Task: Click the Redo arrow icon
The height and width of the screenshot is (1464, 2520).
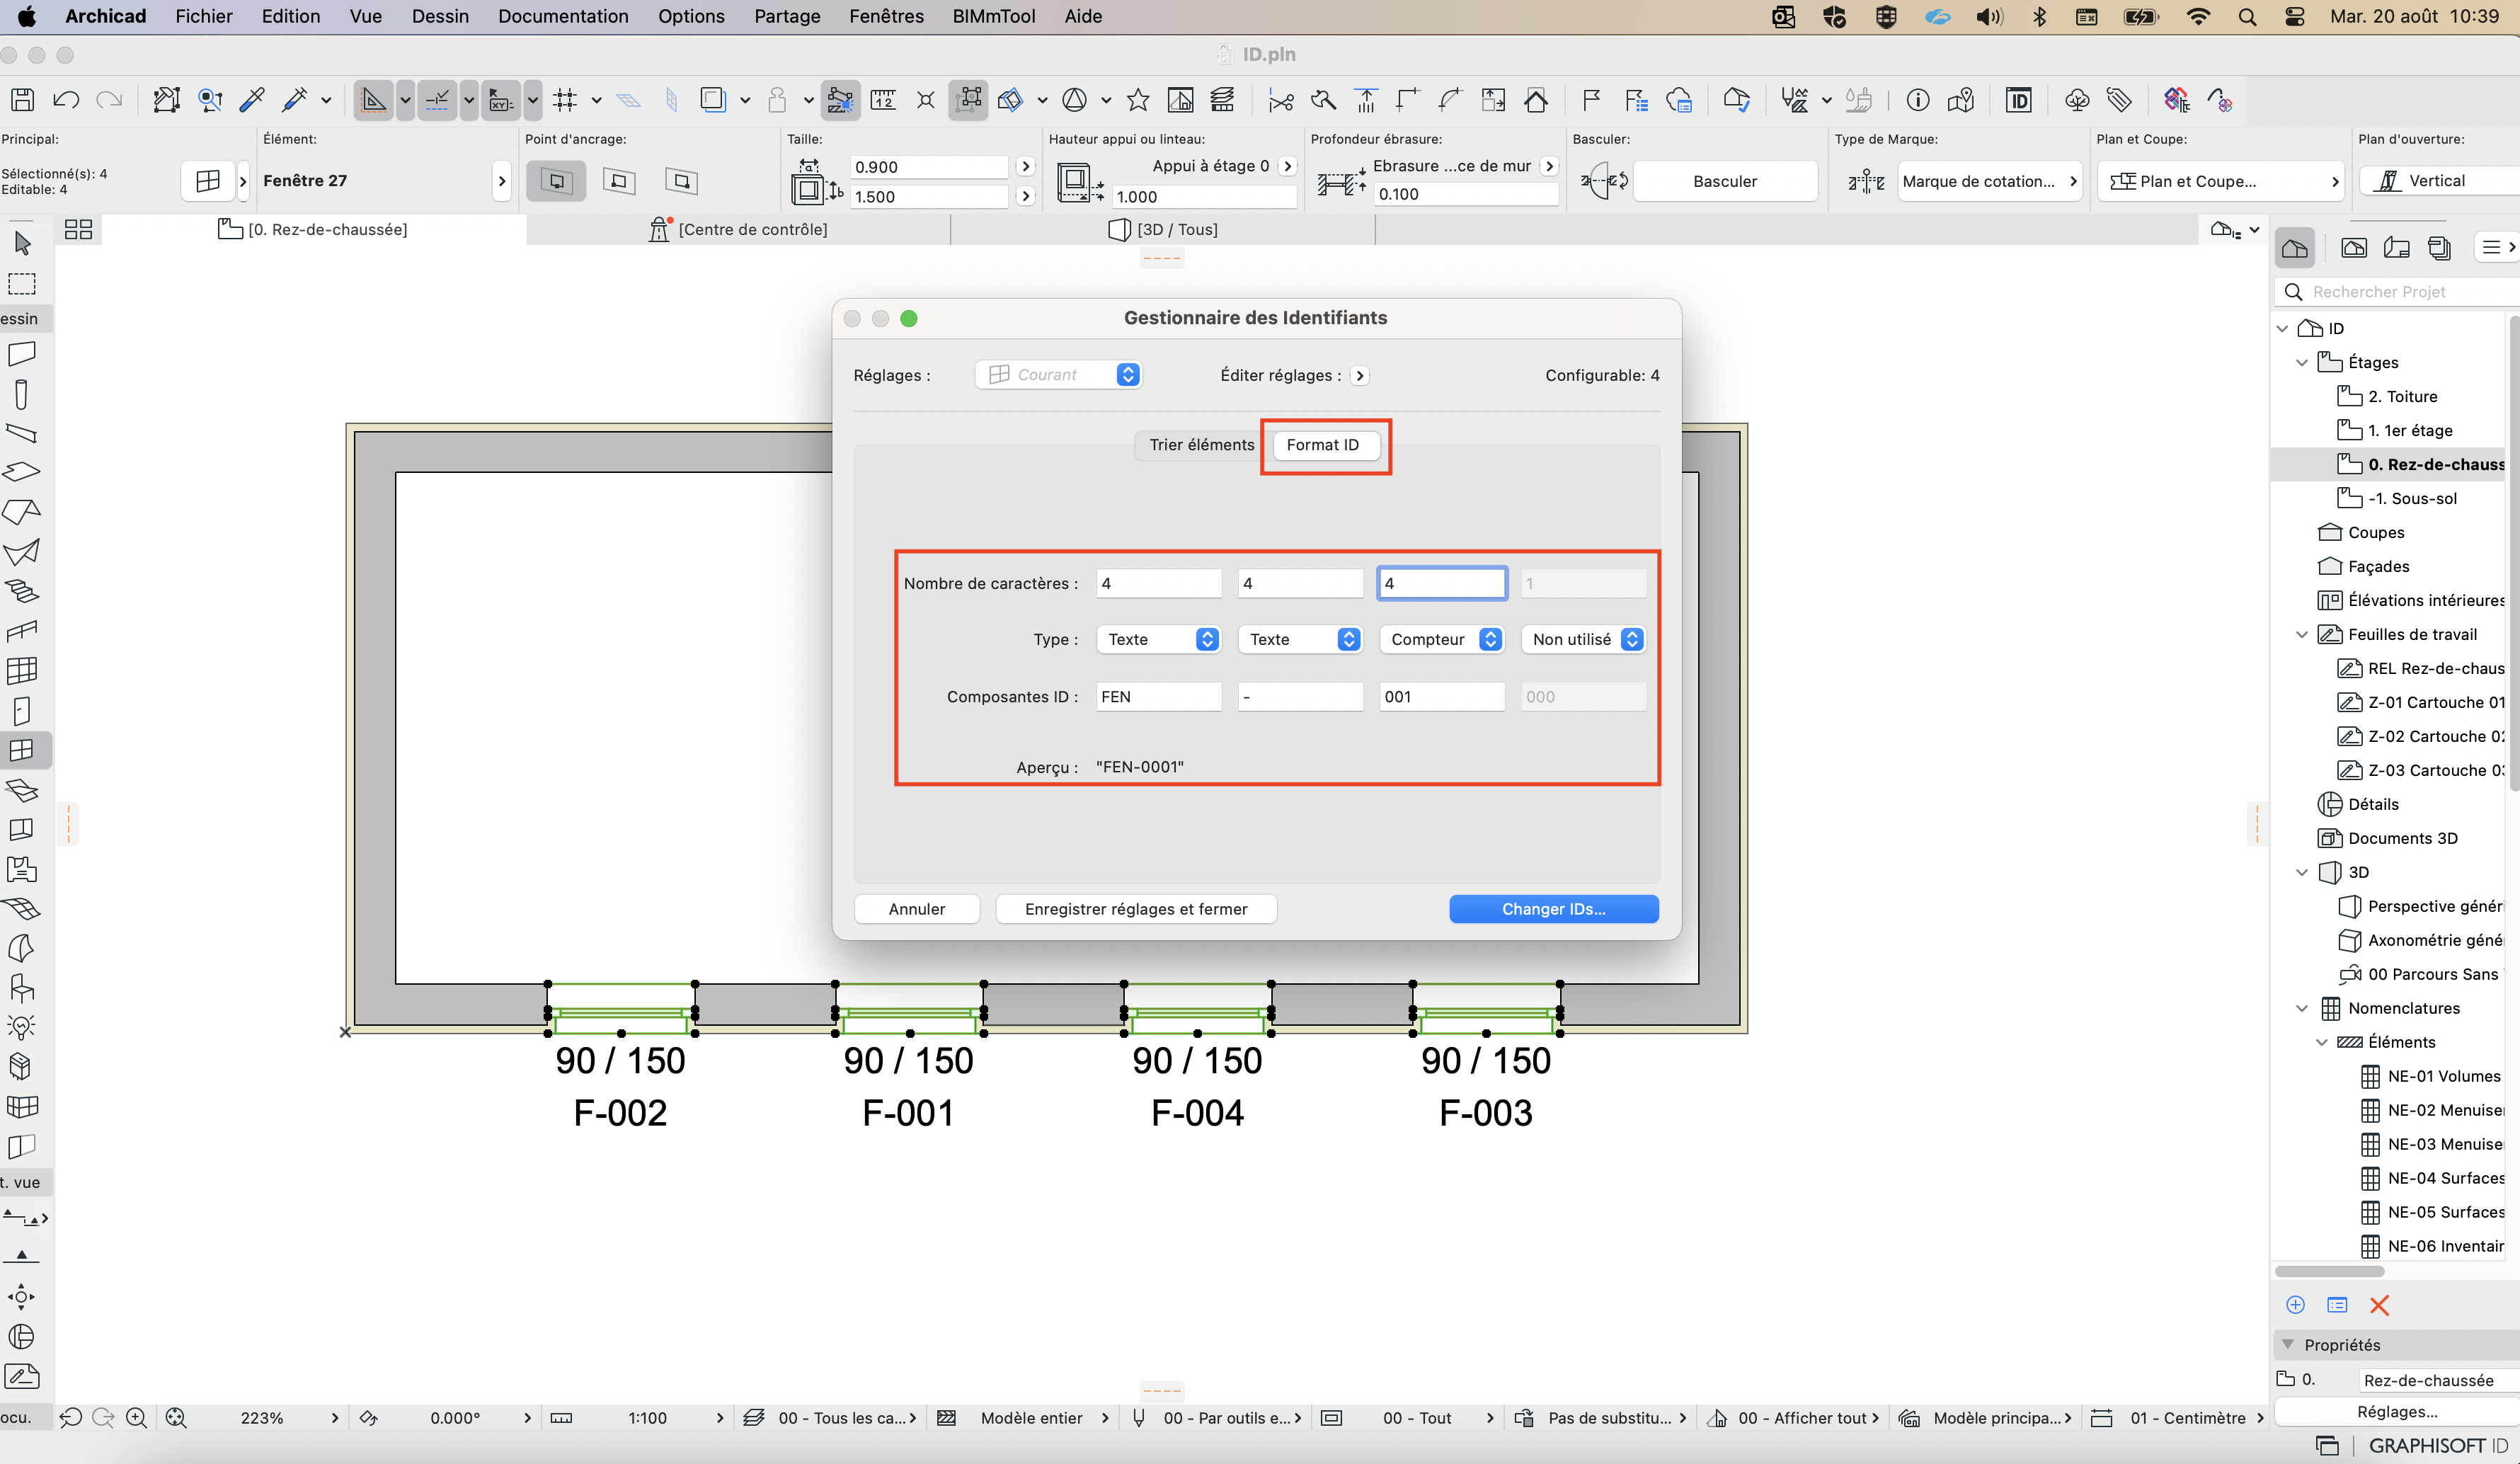Action: point(109,100)
